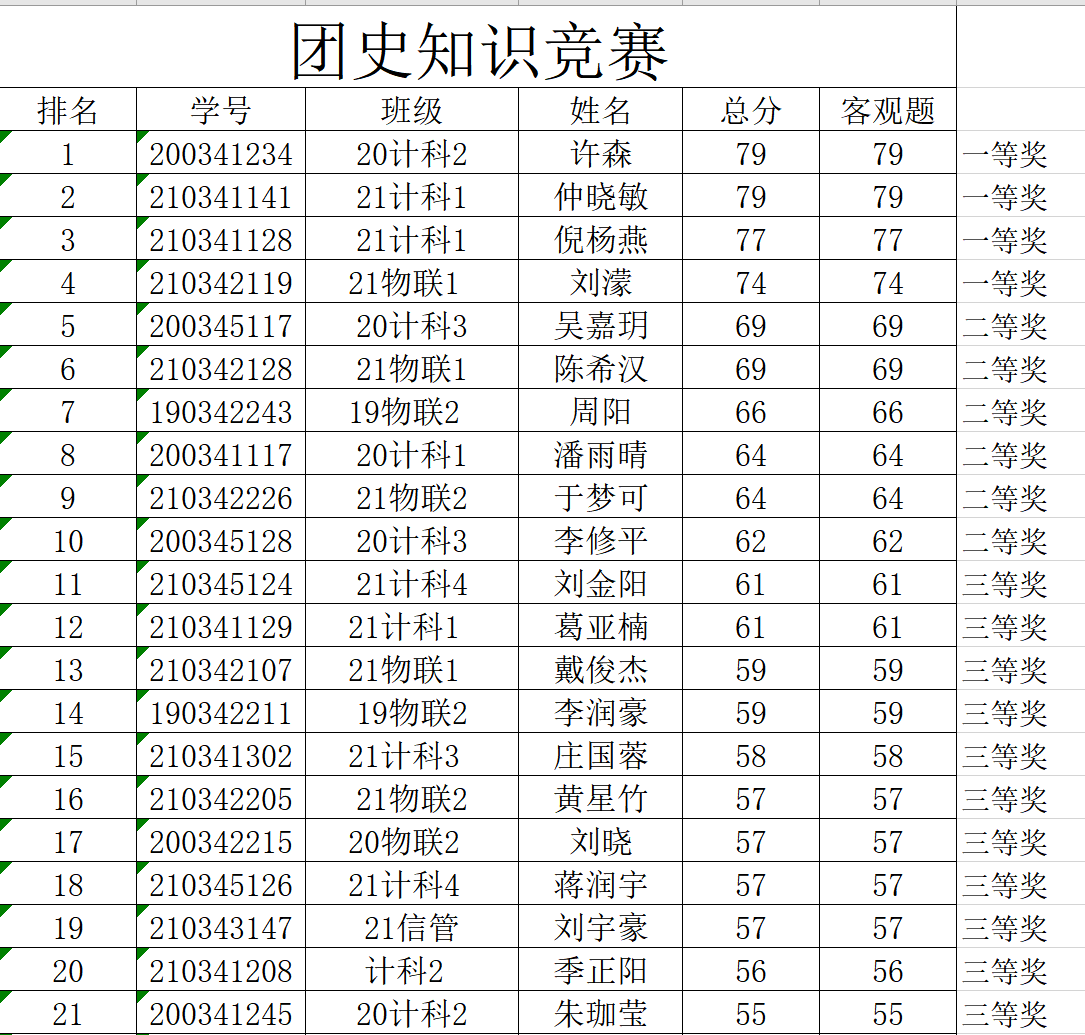Select the 姓名 header cell
Viewport: 1085px width, 1035px height.
tap(600, 110)
